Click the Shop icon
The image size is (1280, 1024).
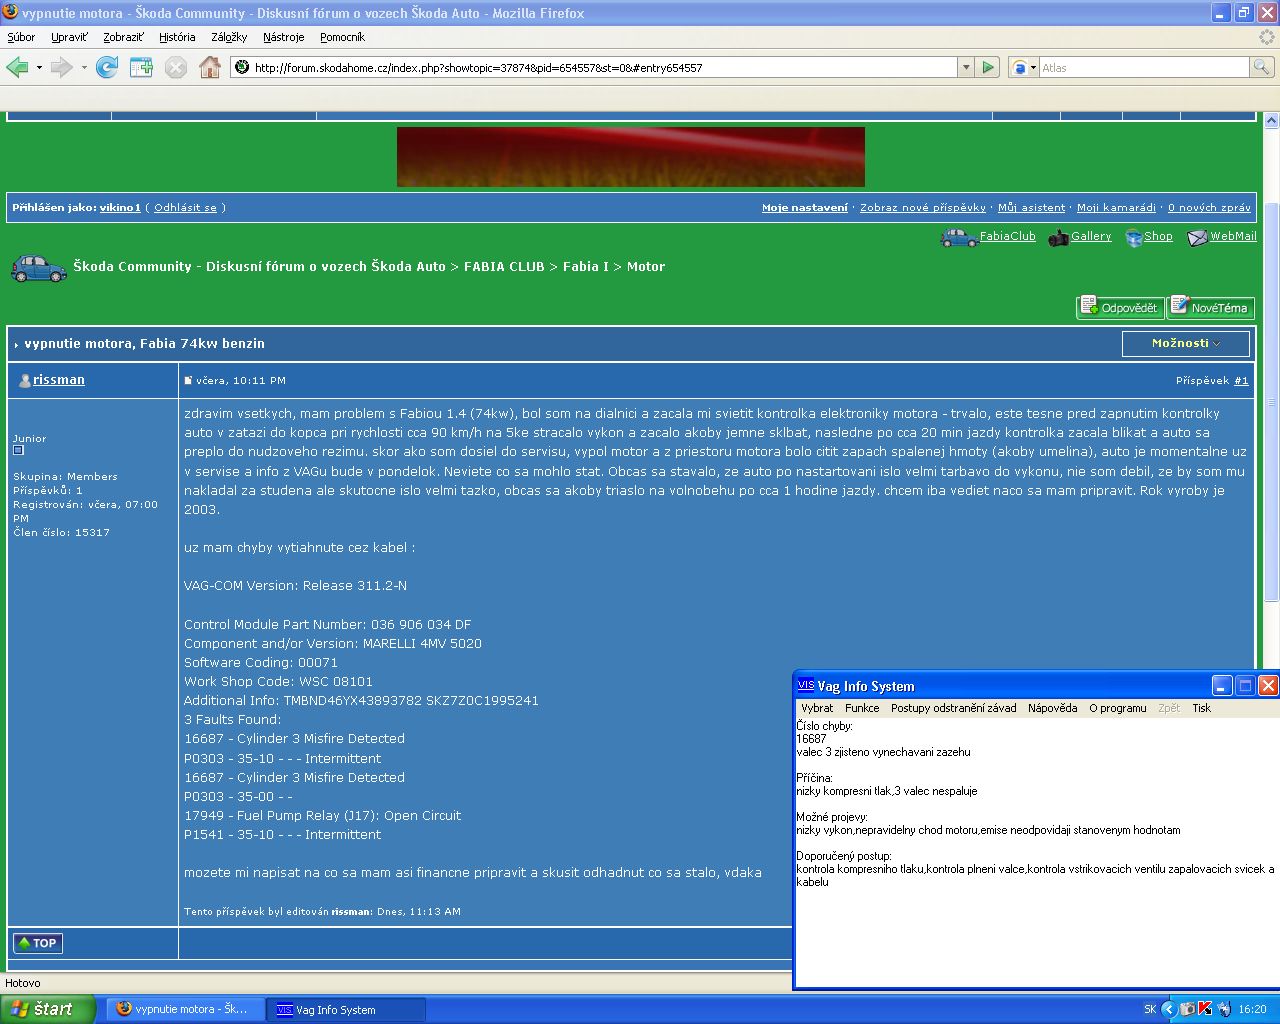[x=1134, y=238]
